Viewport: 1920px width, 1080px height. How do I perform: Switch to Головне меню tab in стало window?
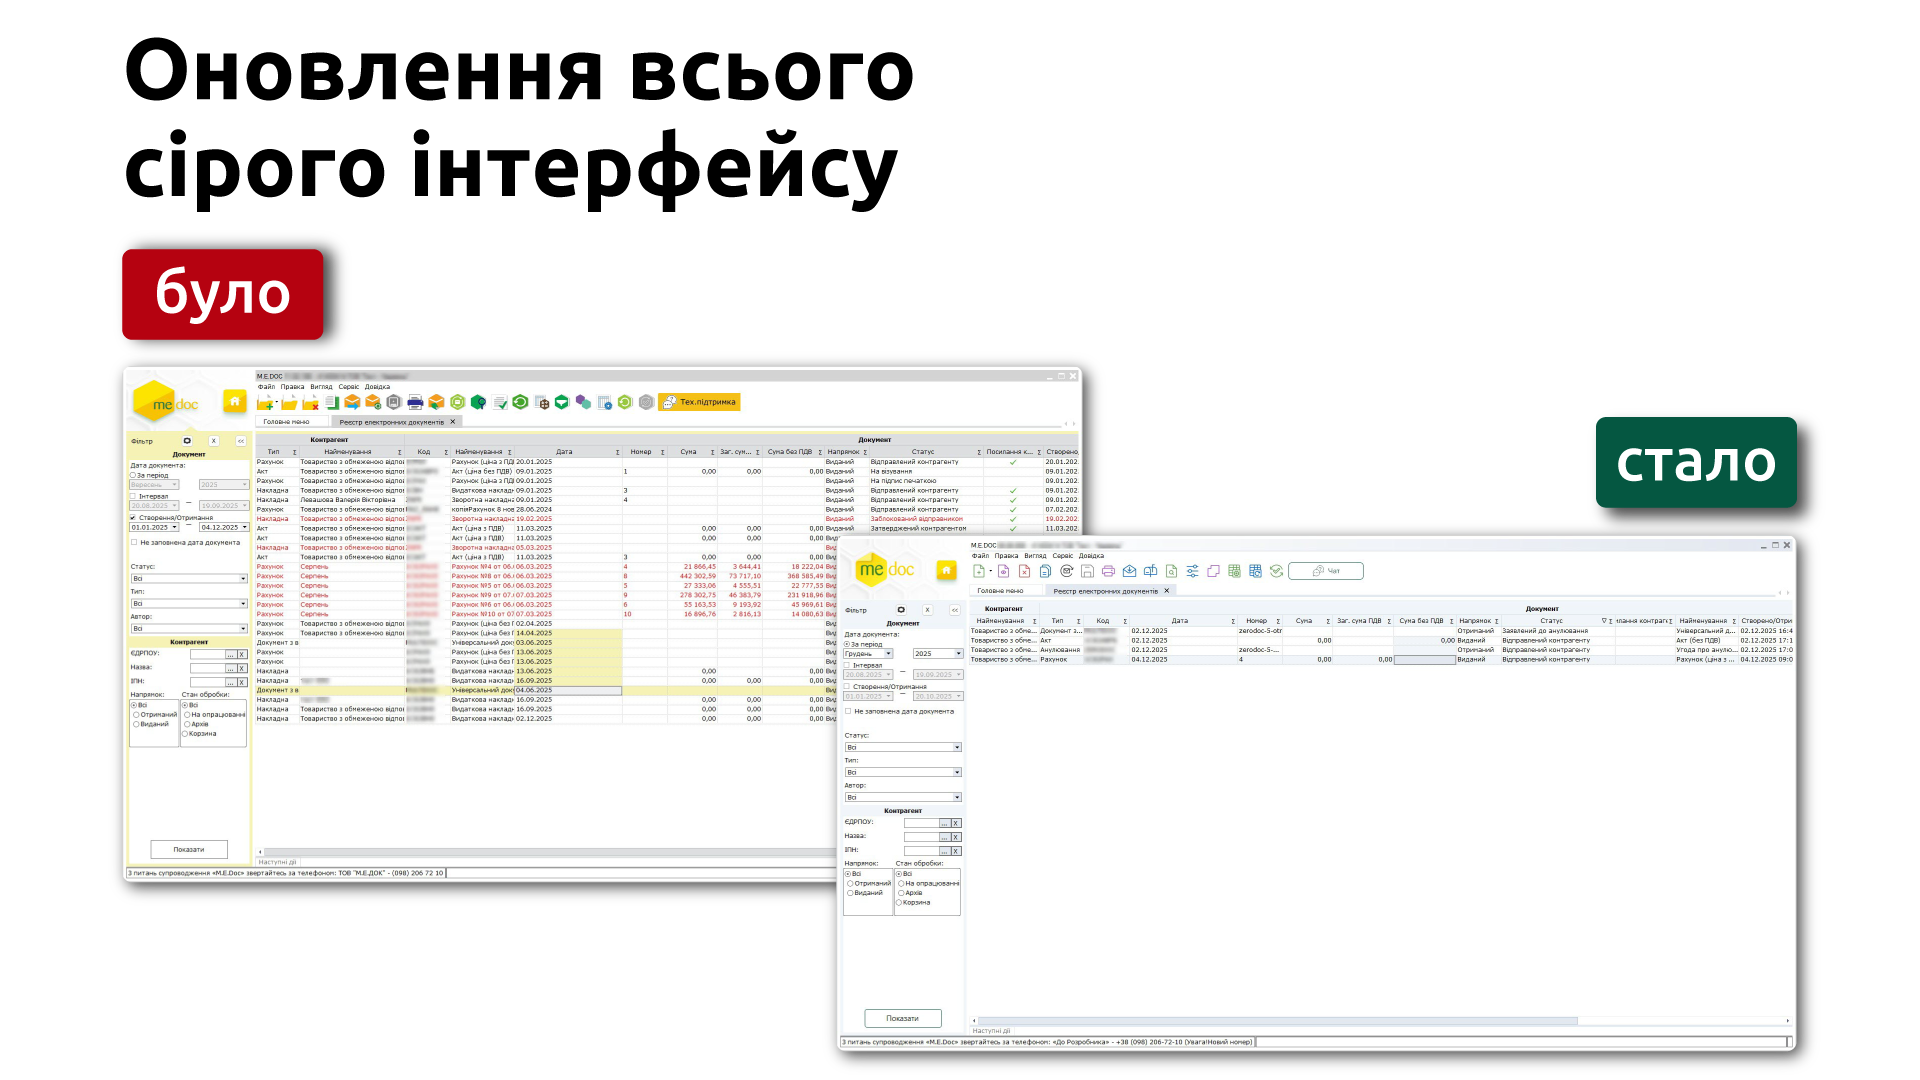(1000, 591)
